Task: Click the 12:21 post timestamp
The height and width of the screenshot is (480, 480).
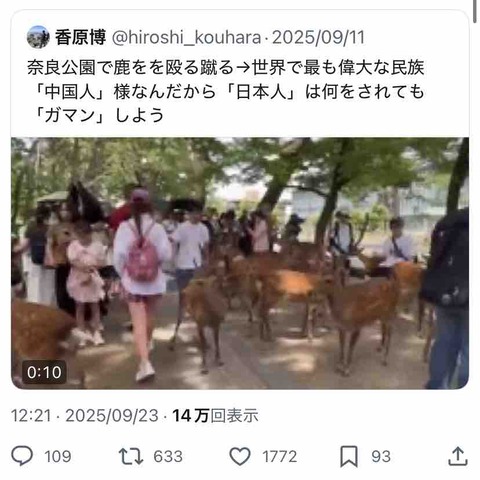Action: [31, 416]
